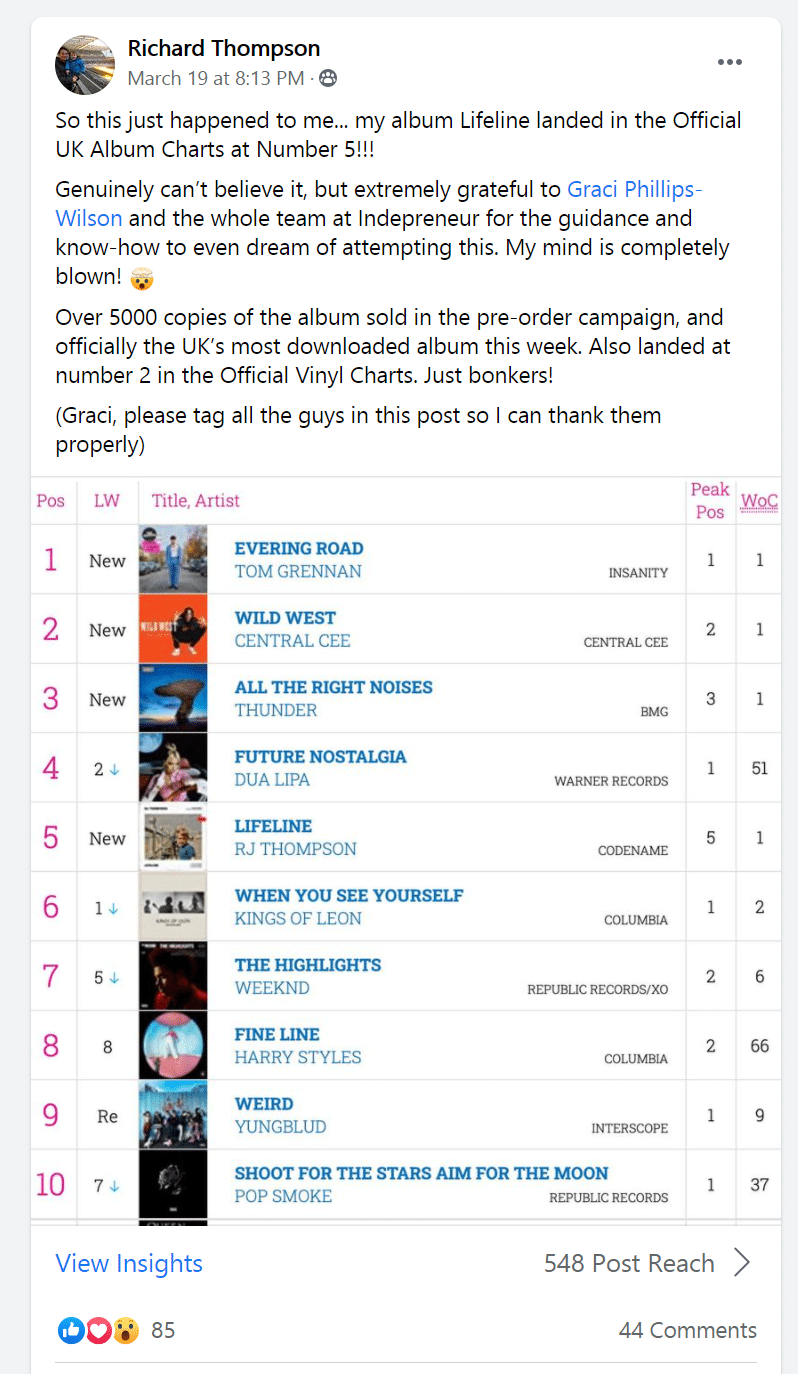The height and width of the screenshot is (1374, 798).
Task: Click the Future Nostalgia album cover
Action: (x=173, y=768)
